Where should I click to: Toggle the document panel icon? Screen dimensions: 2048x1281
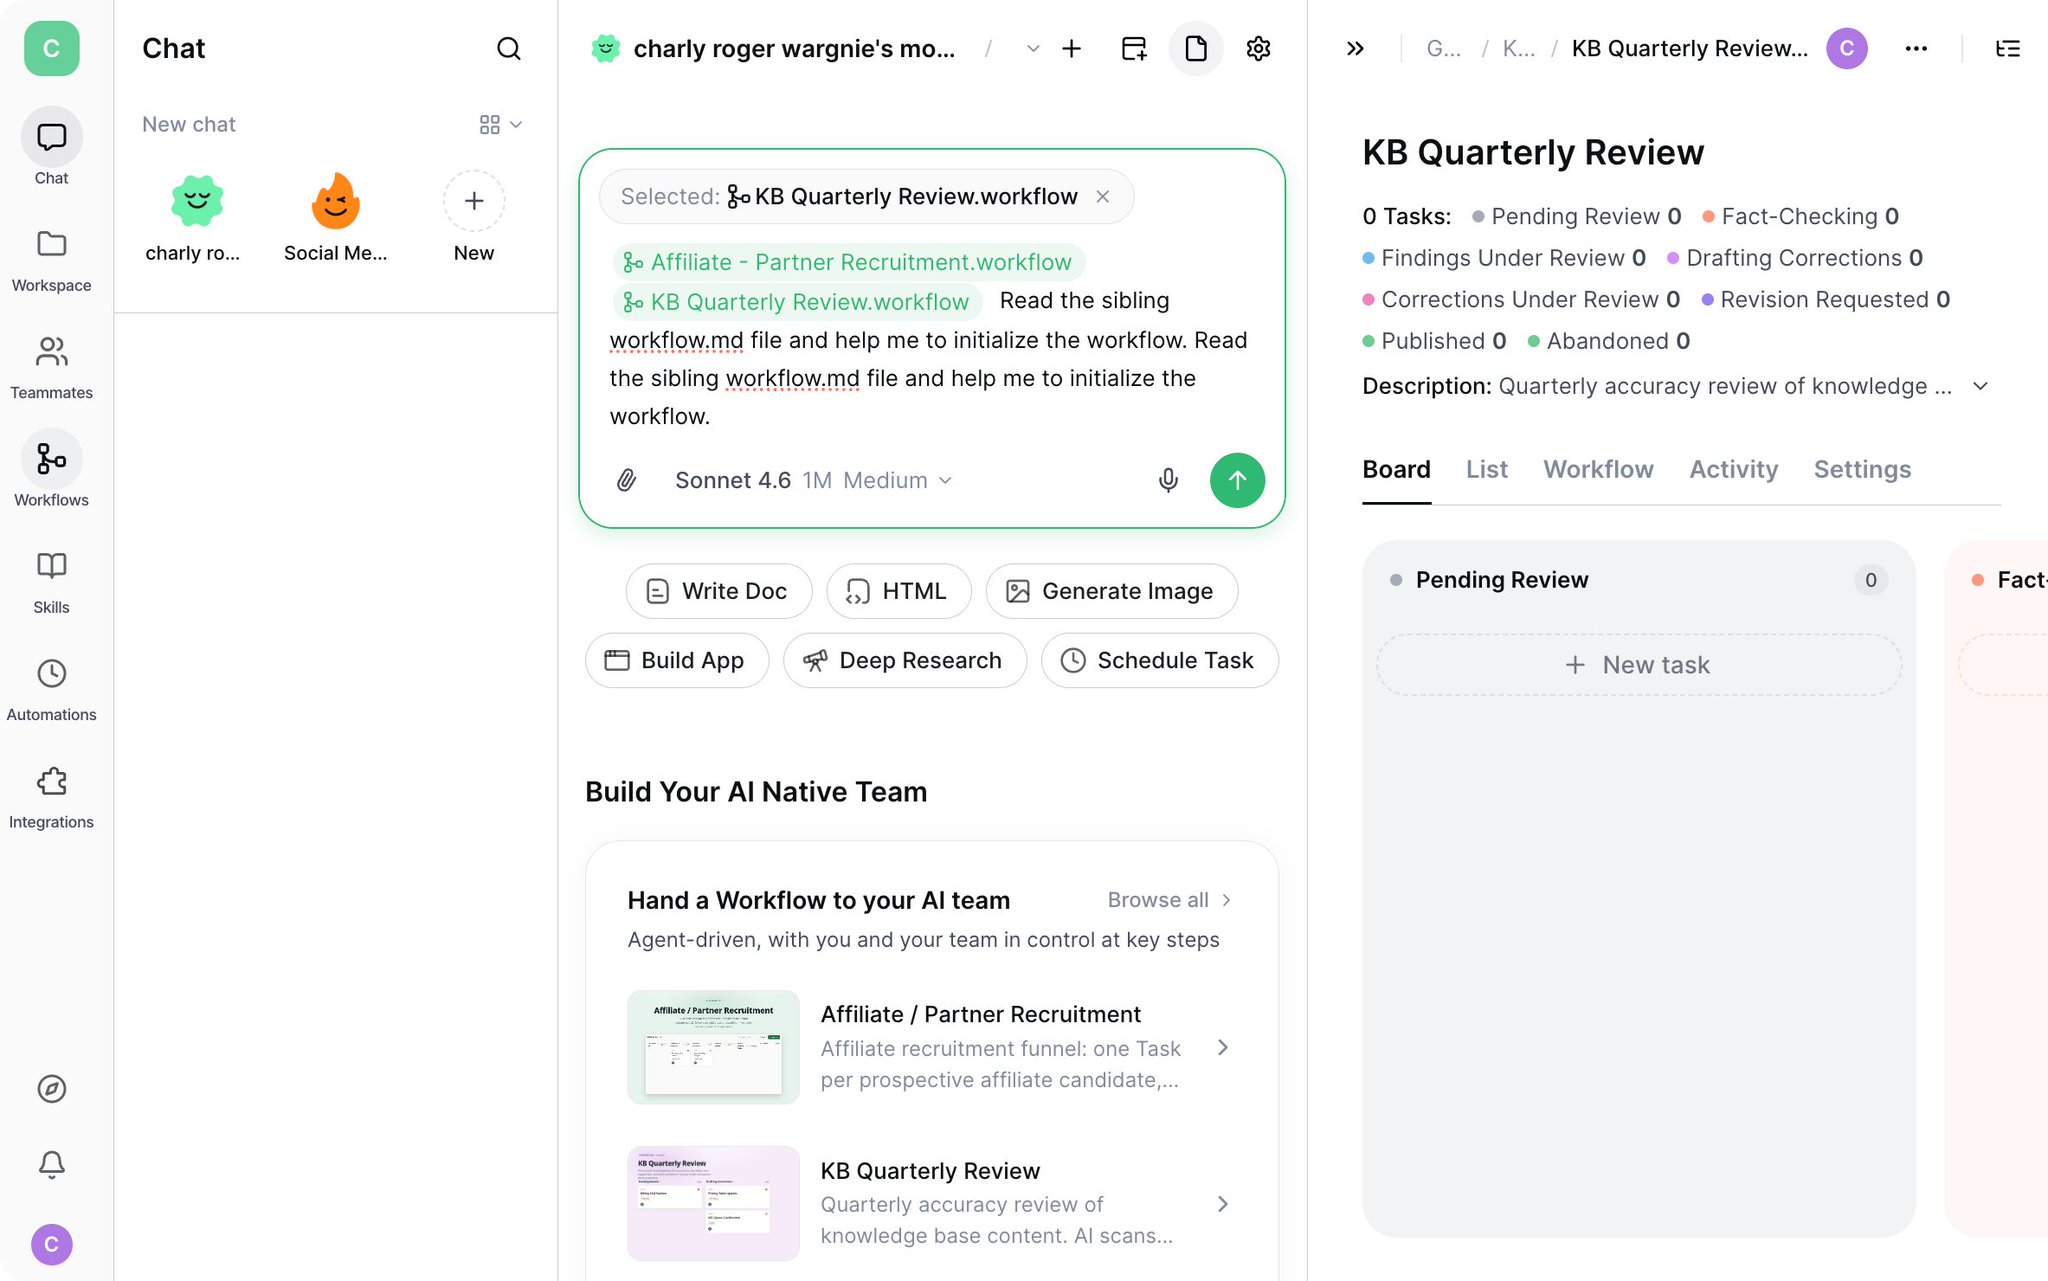[1195, 48]
